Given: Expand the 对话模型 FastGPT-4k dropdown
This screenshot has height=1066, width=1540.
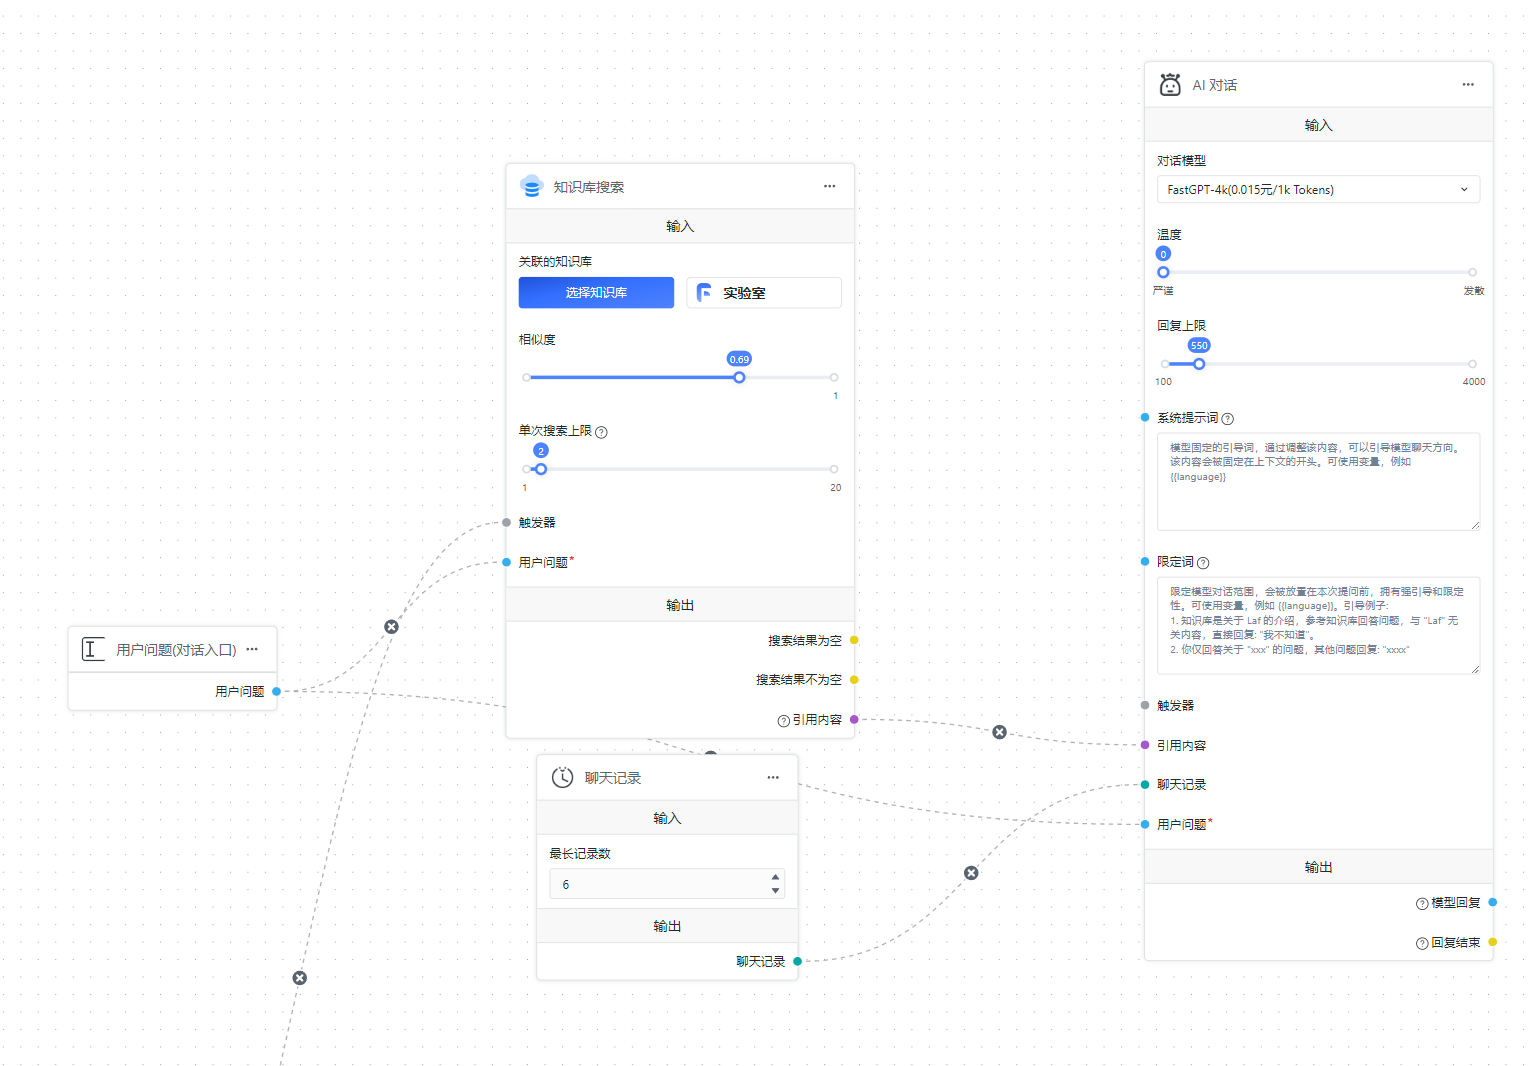Looking at the screenshot, I should click(1317, 190).
